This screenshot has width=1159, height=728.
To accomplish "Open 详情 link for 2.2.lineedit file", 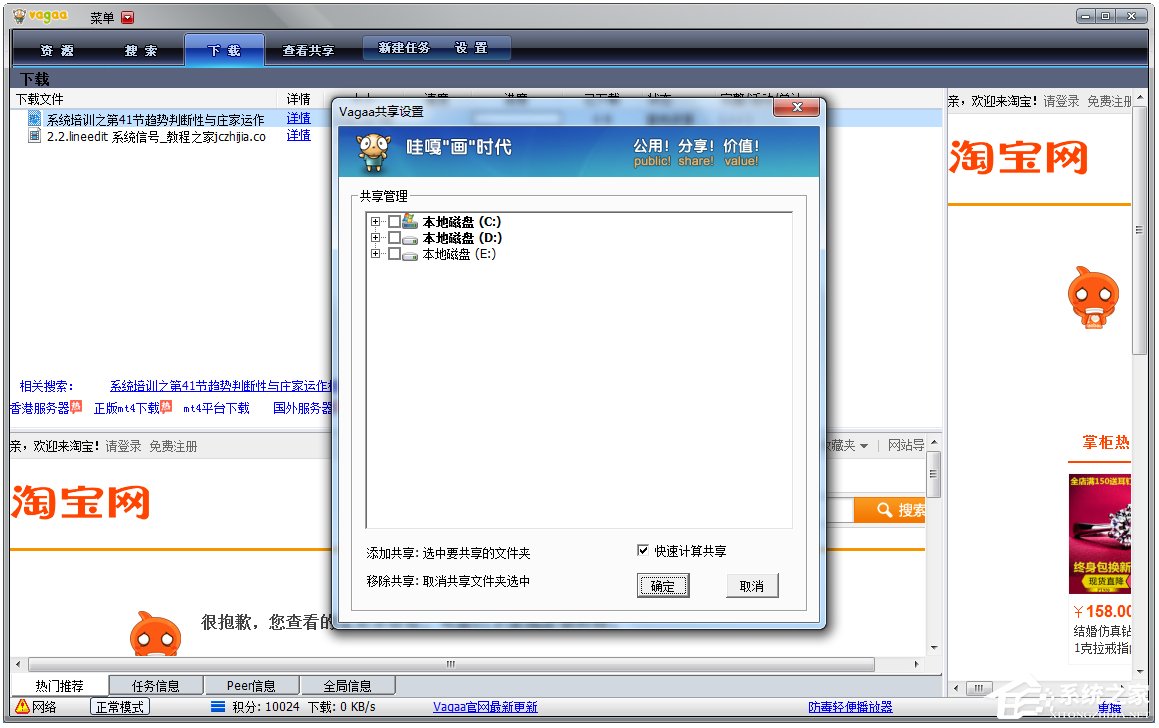I will coord(299,135).
